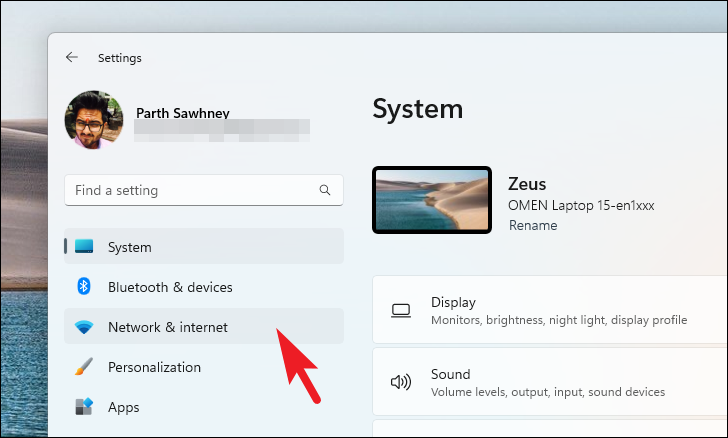Go back with the Settings arrow

72,57
